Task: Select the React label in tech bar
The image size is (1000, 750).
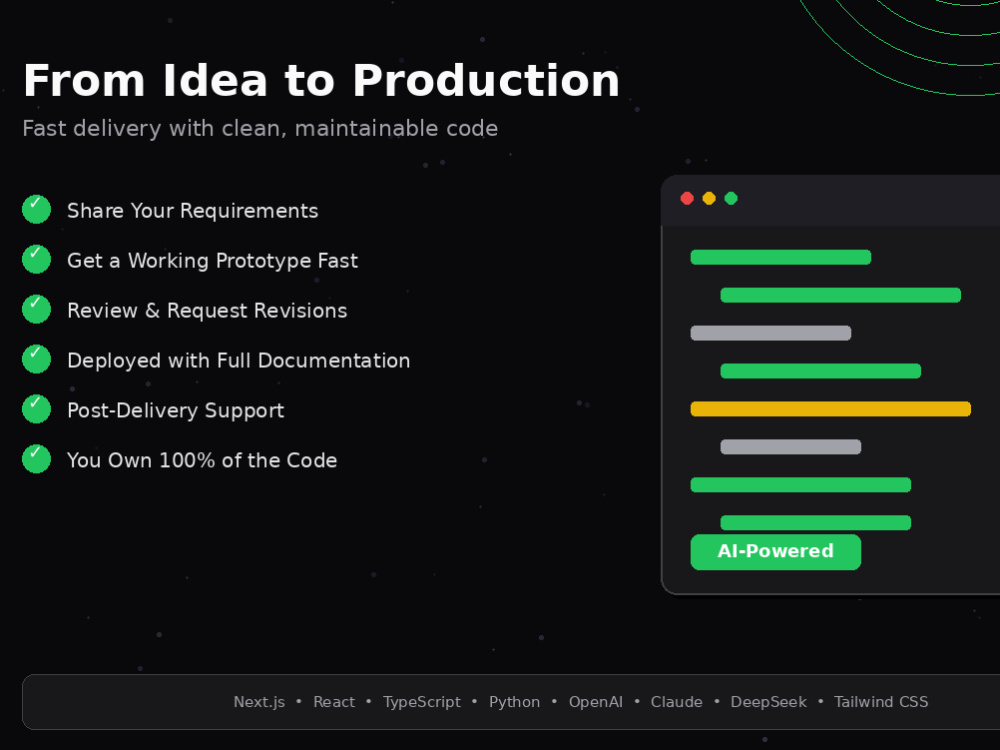Action: click(334, 702)
